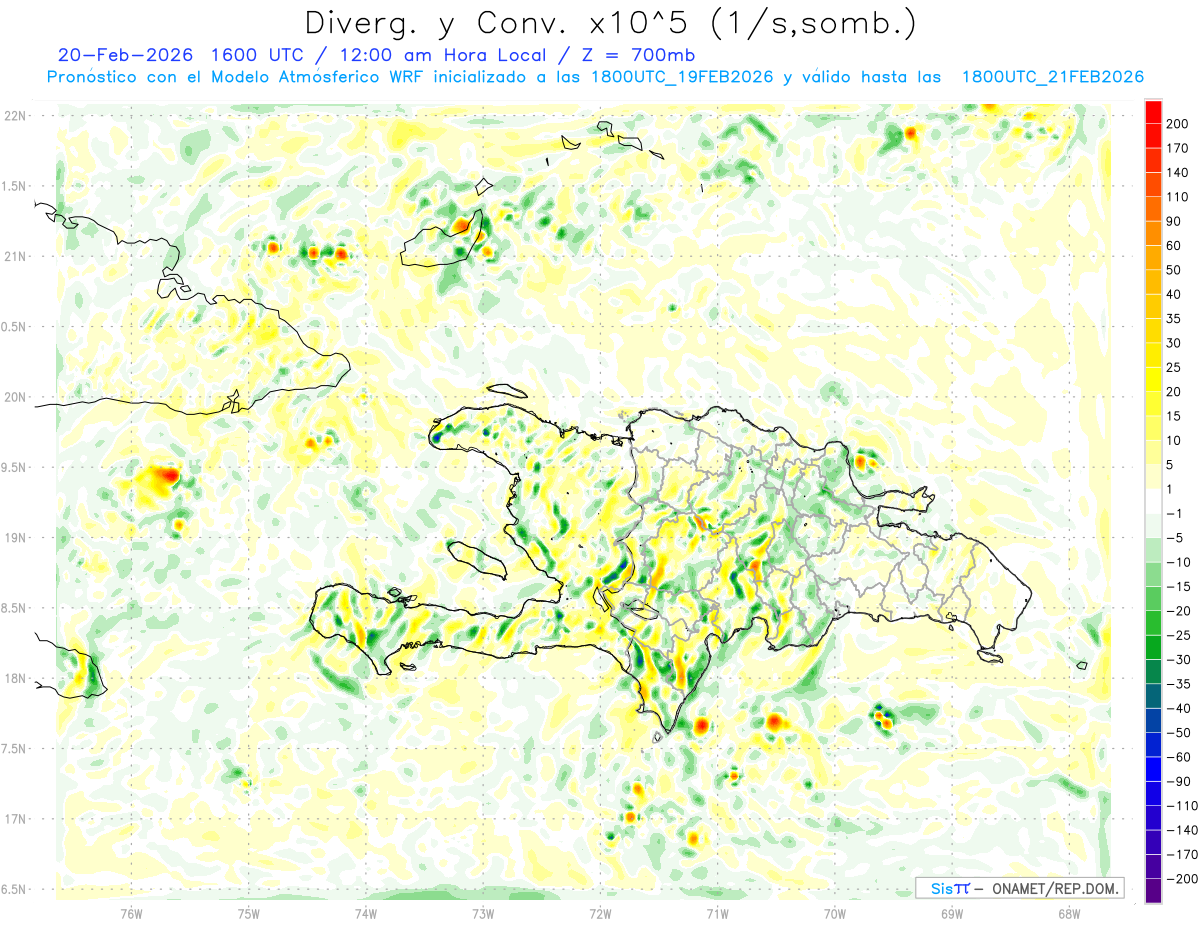Select the blue swatch between -60 and -90
Viewport: 1200px width, 927px height.
(x=1153, y=769)
